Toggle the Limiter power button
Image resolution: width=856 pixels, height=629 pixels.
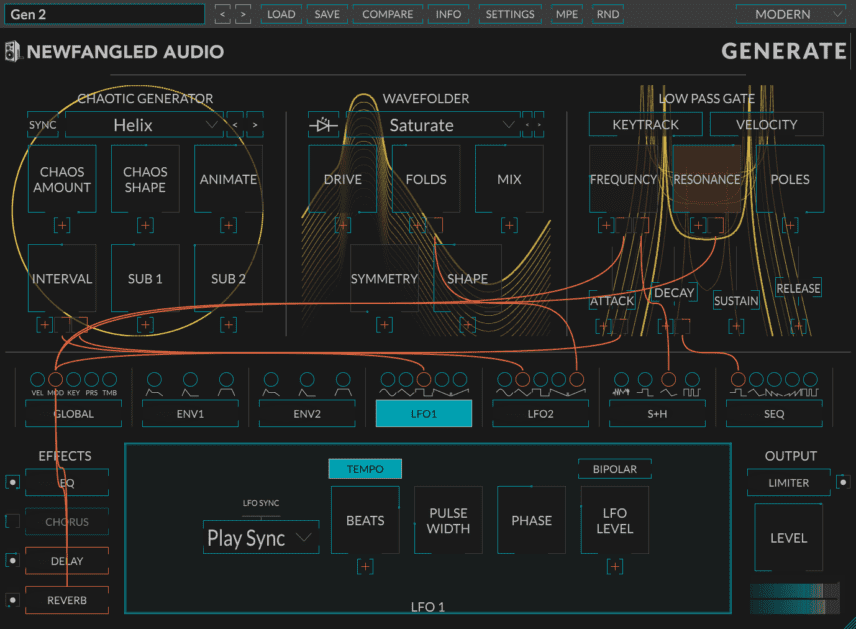point(843,482)
